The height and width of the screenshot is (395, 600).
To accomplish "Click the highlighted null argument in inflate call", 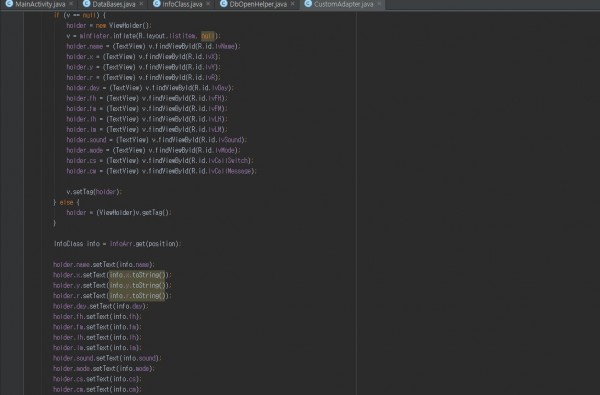I will tap(207, 36).
